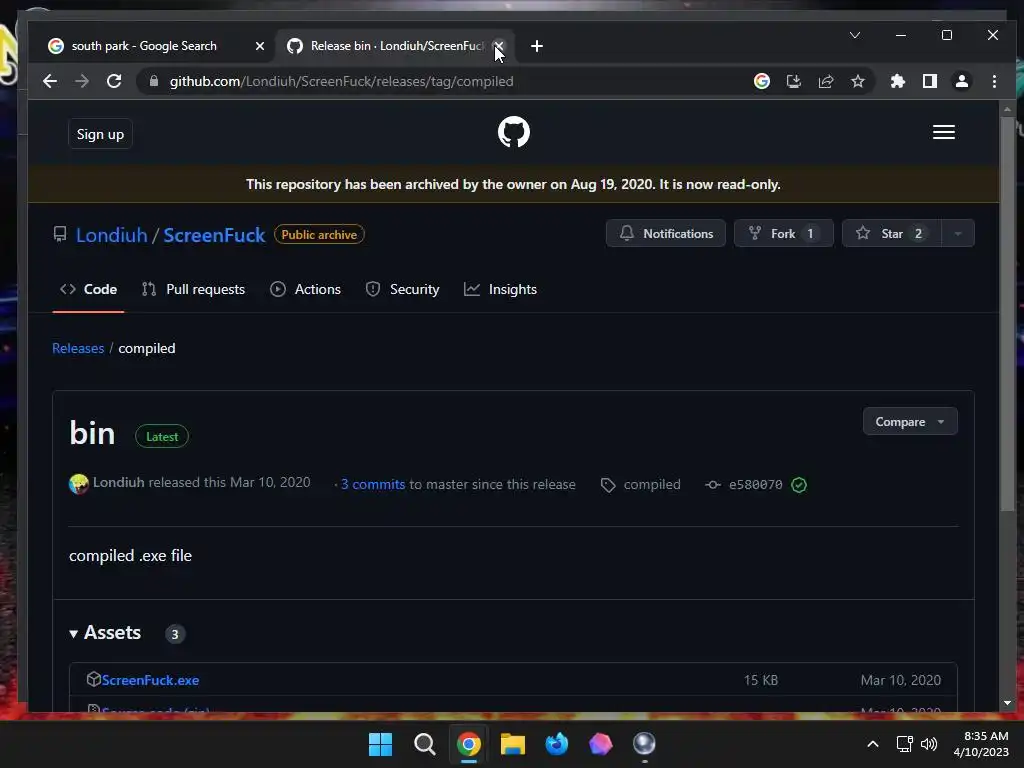Viewport: 1024px width, 768px height.
Task: Open the Chrome profile icon
Action: 962,81
